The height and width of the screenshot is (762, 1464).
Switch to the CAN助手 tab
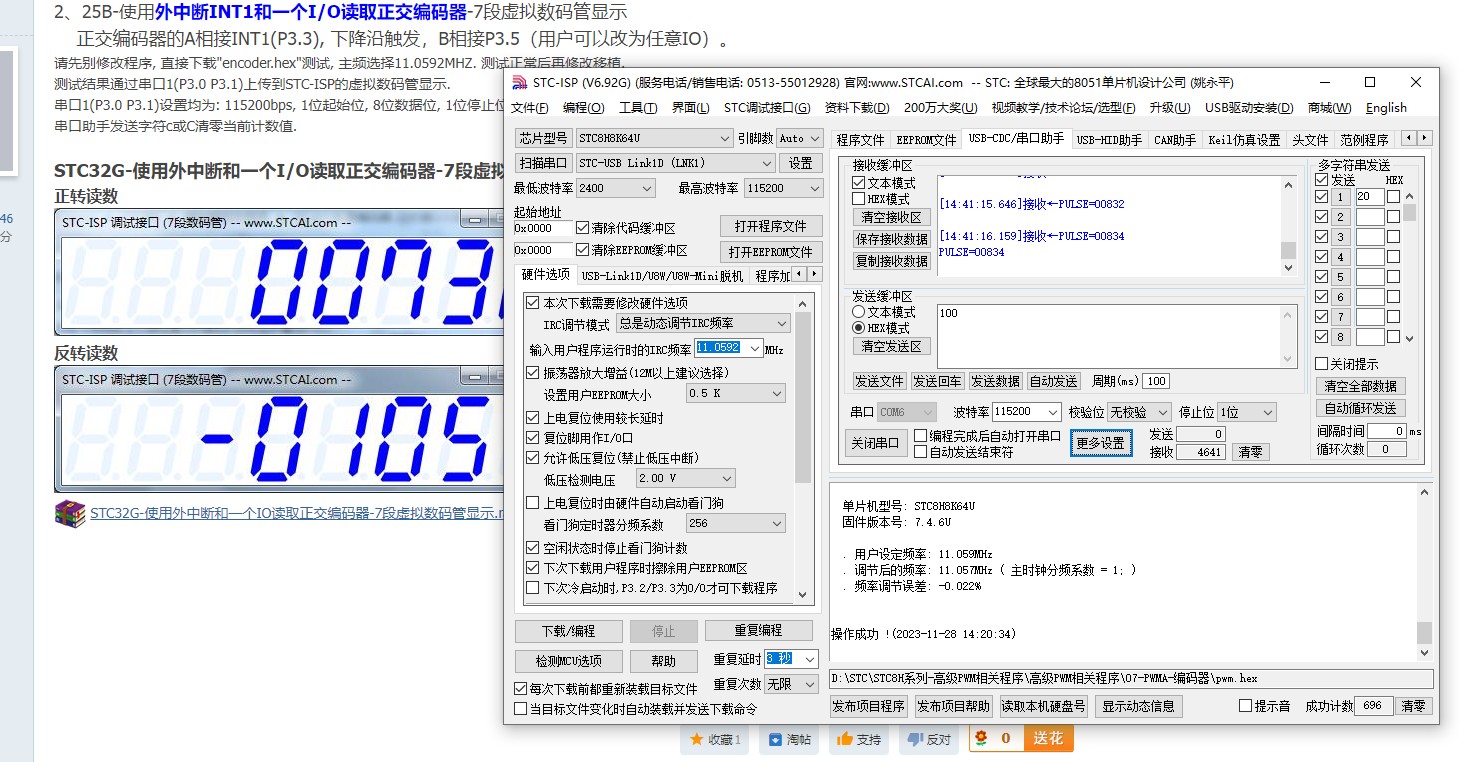point(1174,140)
